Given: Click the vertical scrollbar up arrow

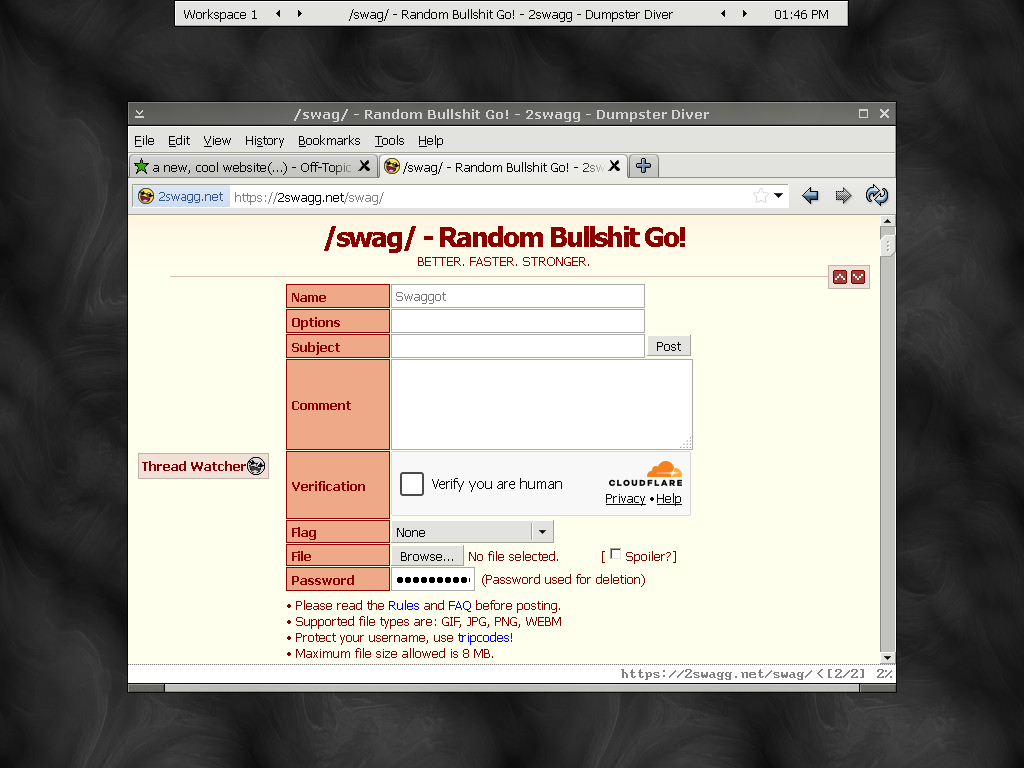Looking at the screenshot, I should tap(887, 221).
